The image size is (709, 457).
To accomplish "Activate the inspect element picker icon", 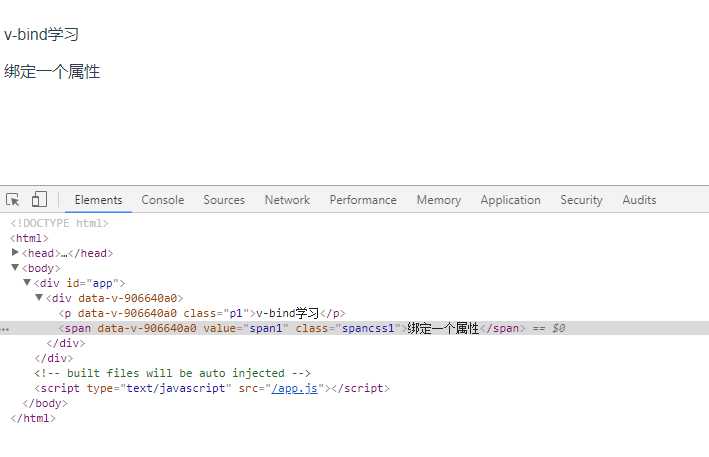I will [13, 199].
